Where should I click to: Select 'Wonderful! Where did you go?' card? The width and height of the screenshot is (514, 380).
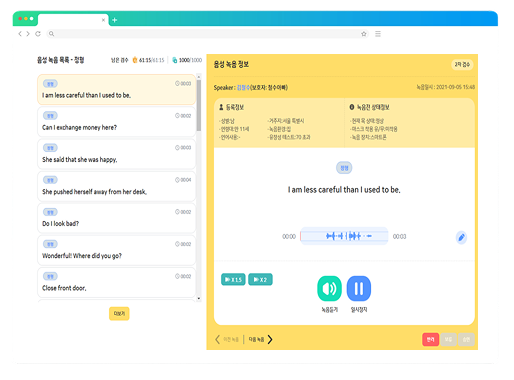pos(116,250)
